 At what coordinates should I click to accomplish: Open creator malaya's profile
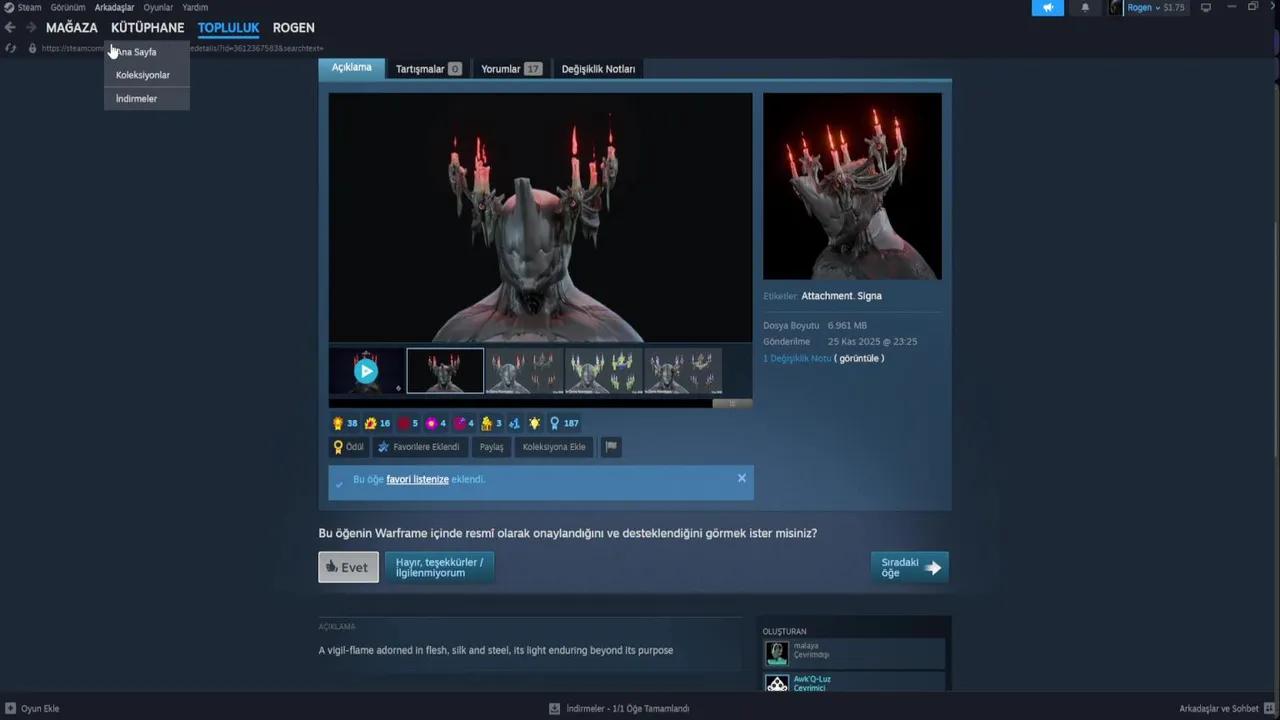coord(853,653)
